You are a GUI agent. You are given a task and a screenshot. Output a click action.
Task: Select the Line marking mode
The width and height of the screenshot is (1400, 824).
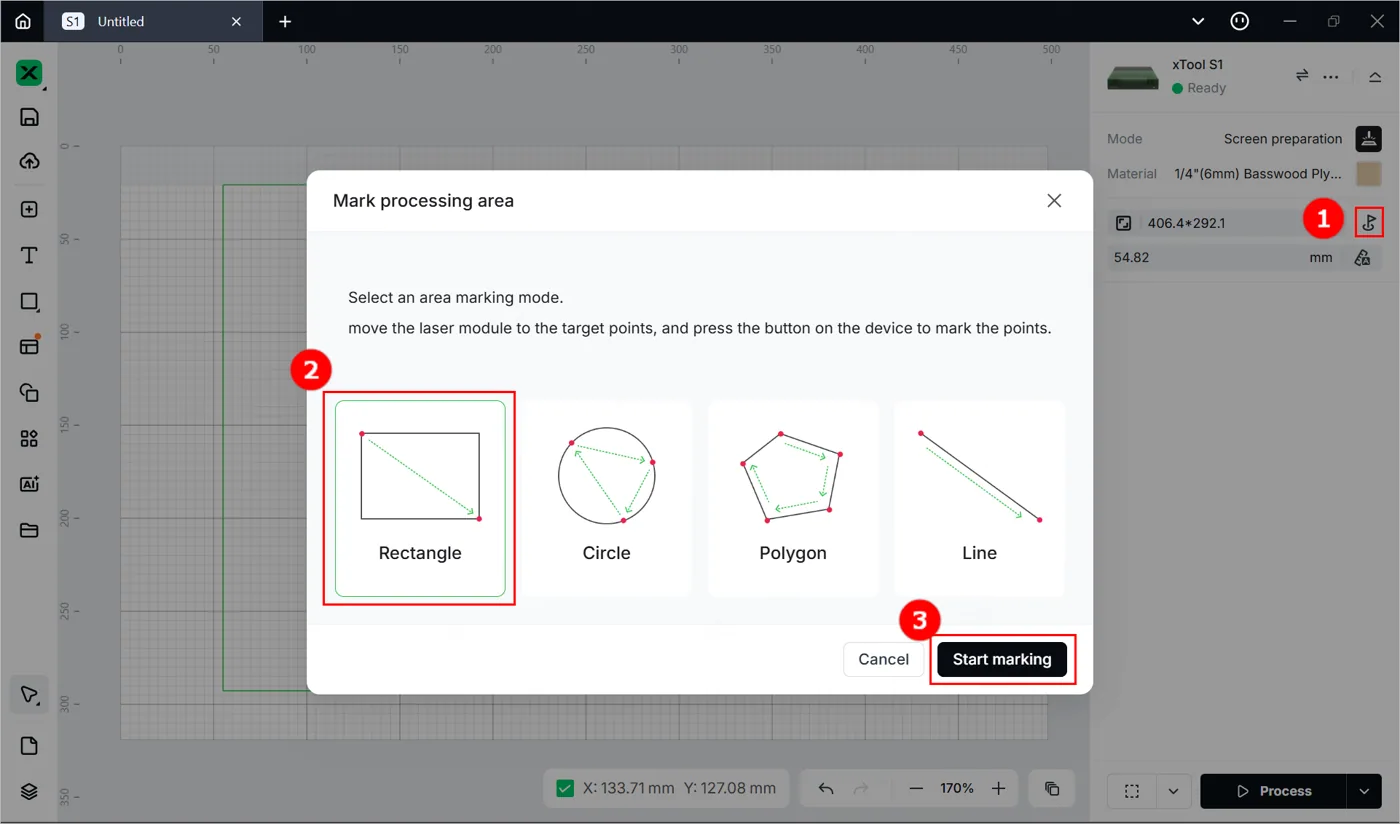(x=980, y=498)
